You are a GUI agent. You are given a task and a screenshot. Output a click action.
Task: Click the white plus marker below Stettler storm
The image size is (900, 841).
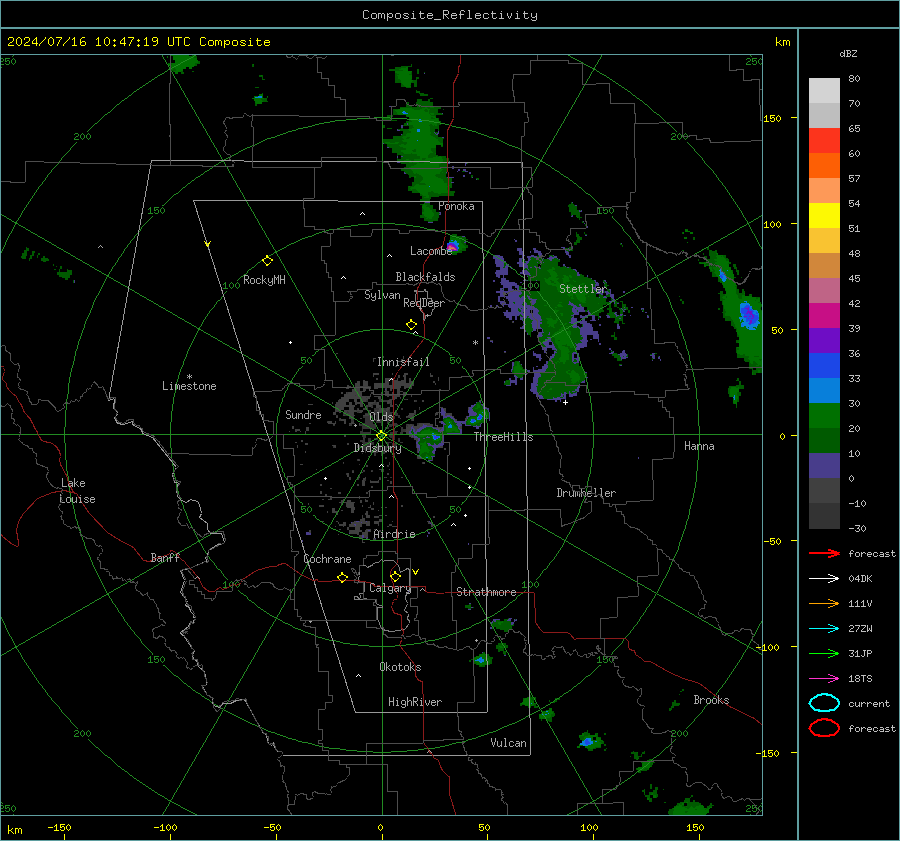click(565, 402)
